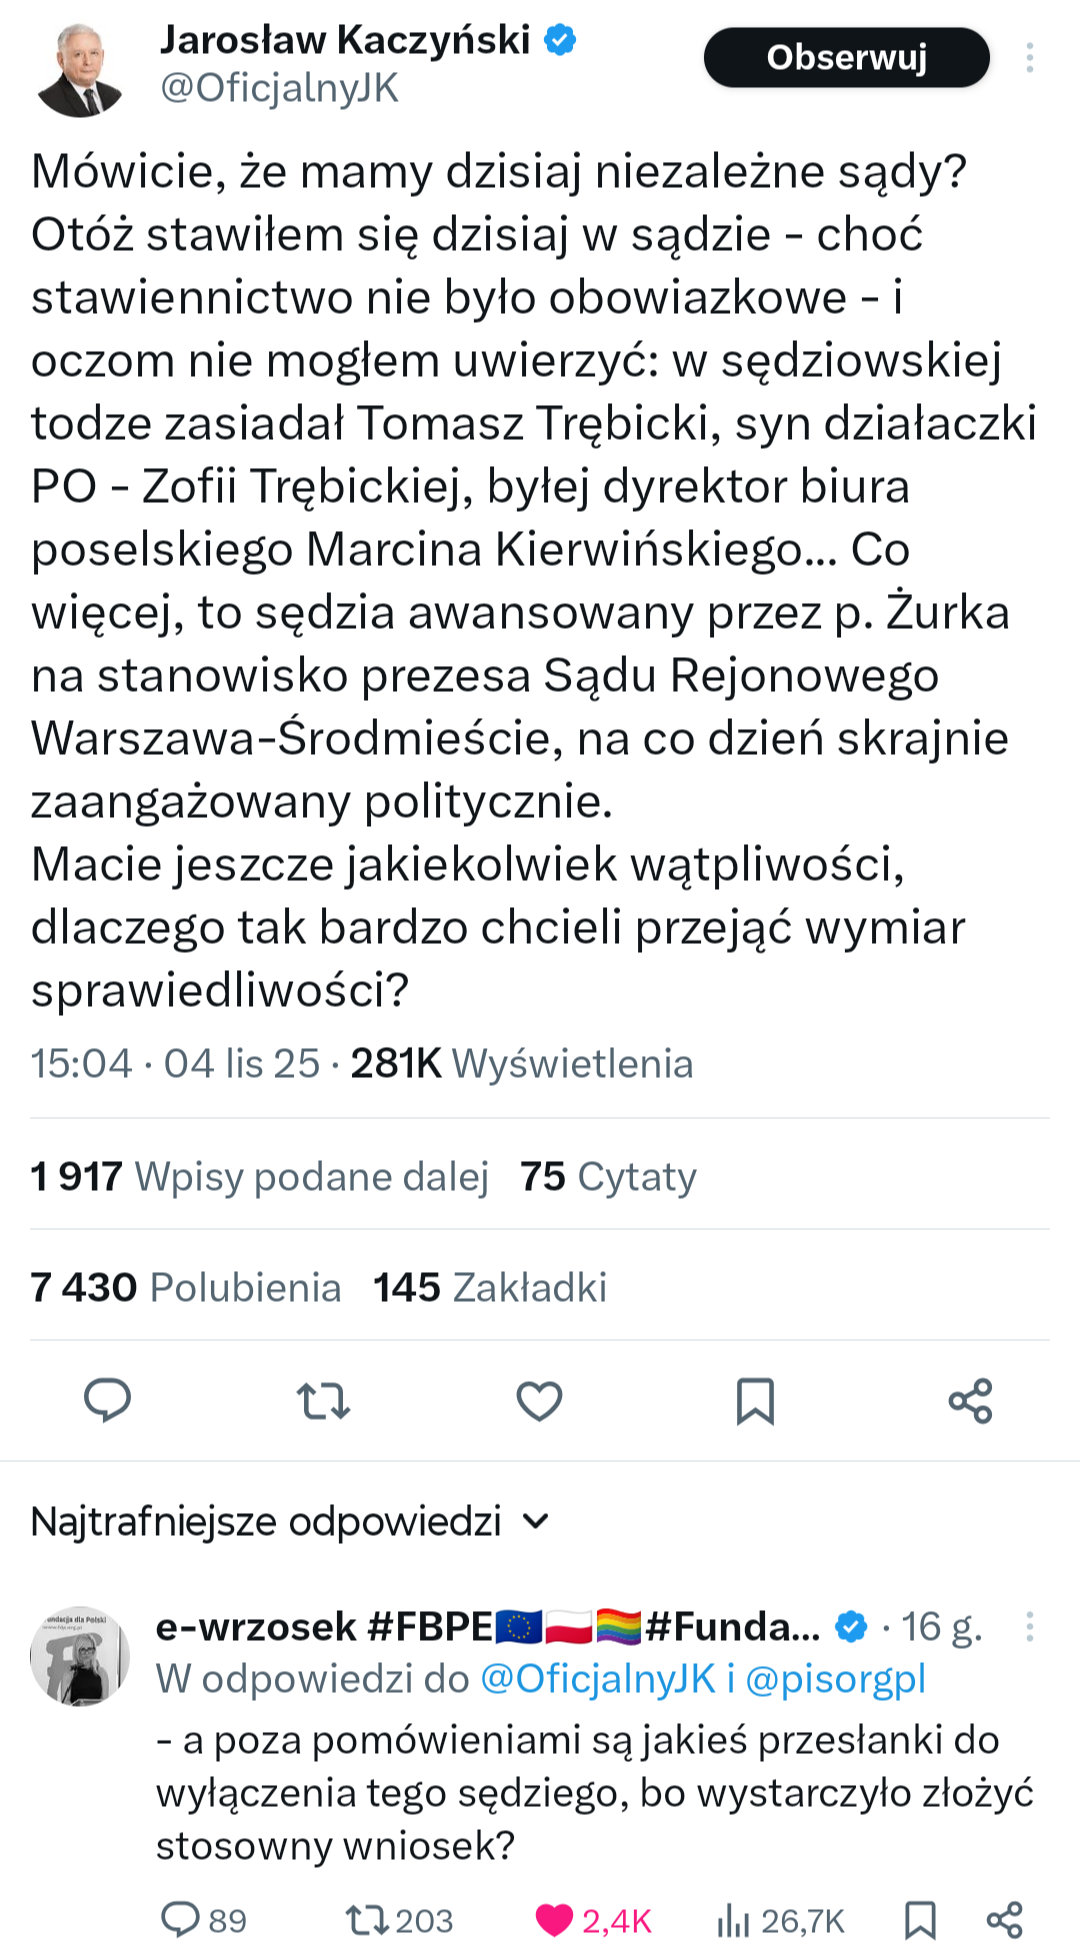Viewport: 1080px width, 1942px height.
Task: Open the reply's three-dot options menu
Action: pos(1029,1627)
